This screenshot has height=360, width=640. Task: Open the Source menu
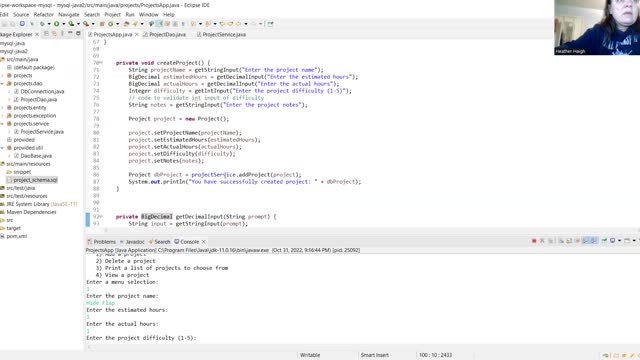pyautogui.click(x=21, y=14)
